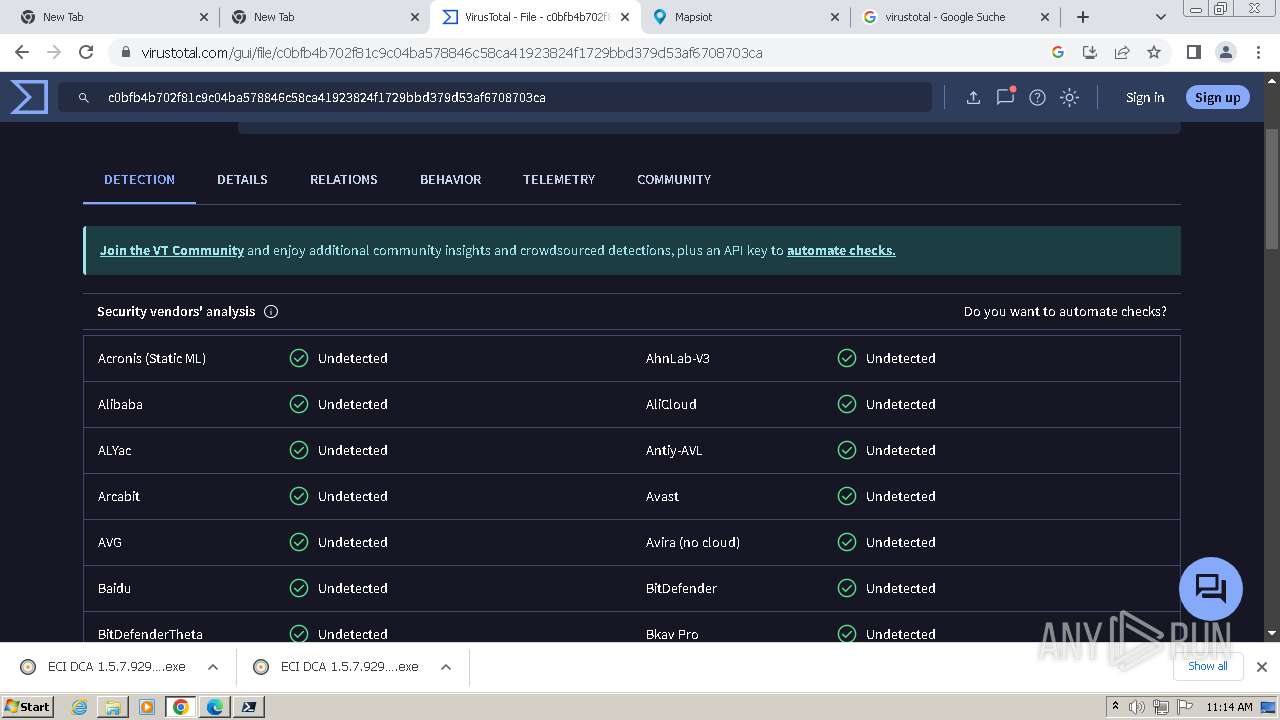Open Microsoft Edge from taskbar

click(x=215, y=707)
